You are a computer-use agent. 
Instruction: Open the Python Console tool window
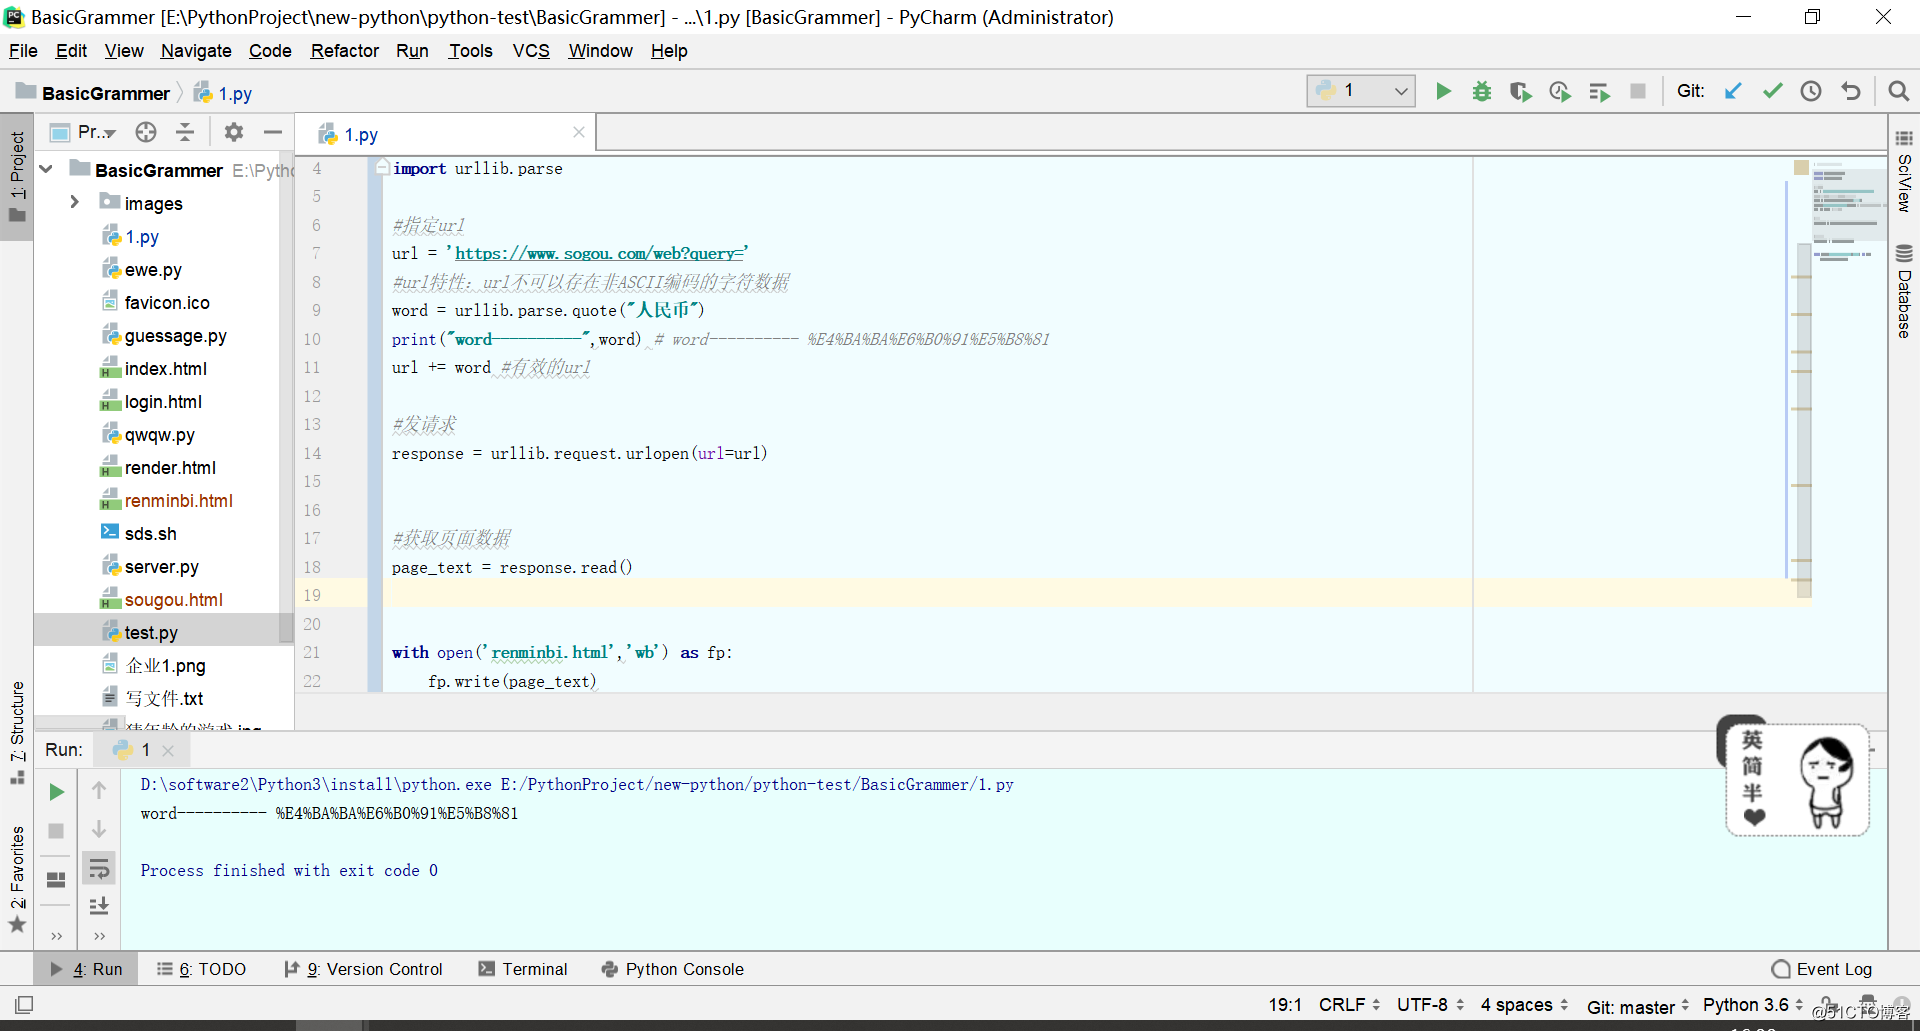coord(672,969)
